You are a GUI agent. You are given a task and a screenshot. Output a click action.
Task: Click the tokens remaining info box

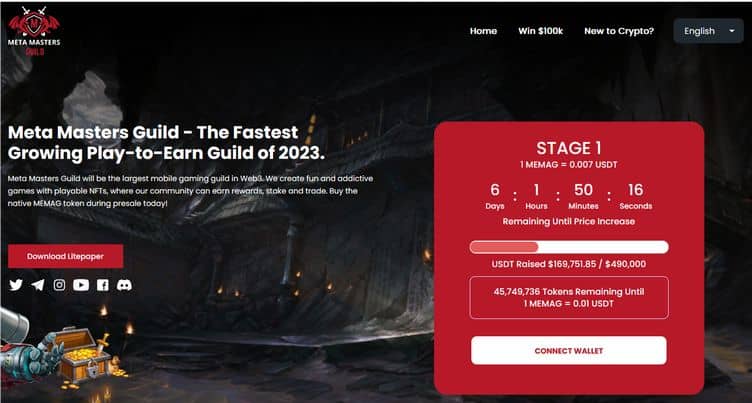pos(569,297)
